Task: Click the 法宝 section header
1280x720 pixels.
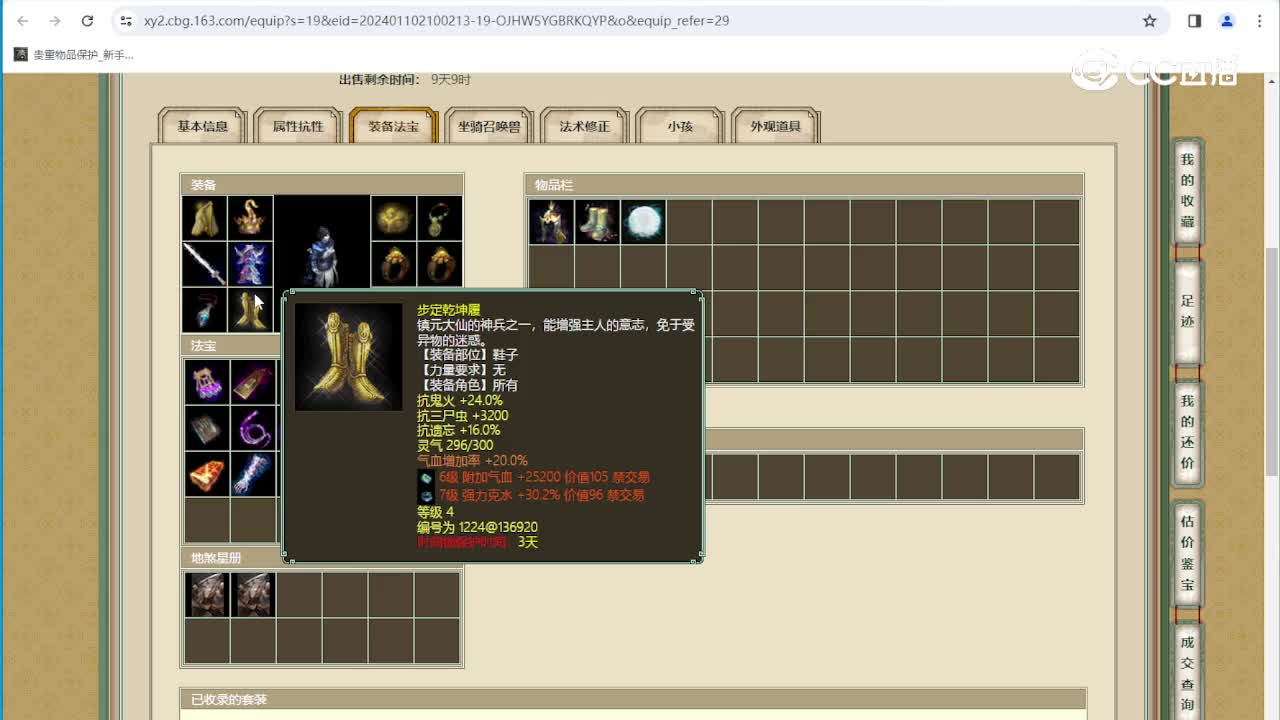Action: tap(231, 345)
